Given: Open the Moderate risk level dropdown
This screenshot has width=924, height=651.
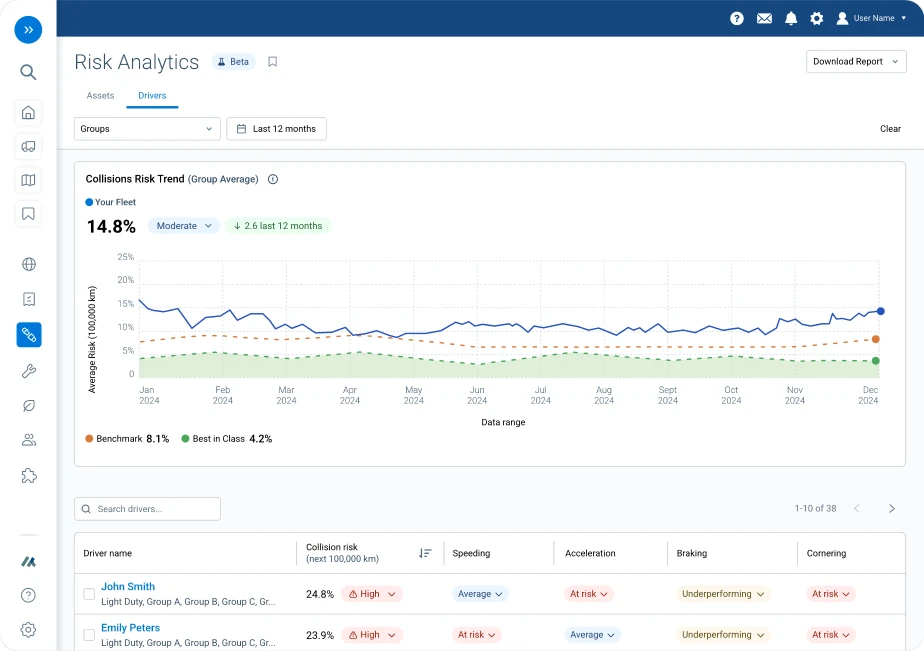Looking at the screenshot, I should coord(184,226).
